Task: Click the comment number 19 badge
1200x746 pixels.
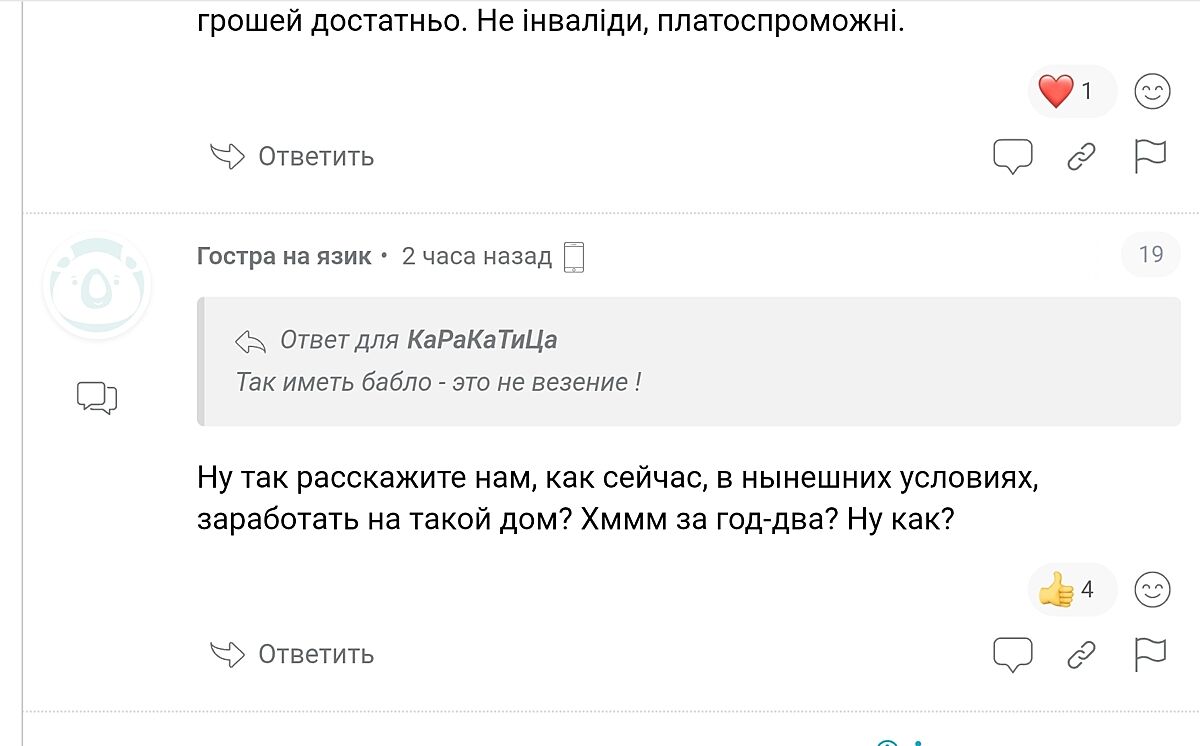Action: tap(1151, 254)
